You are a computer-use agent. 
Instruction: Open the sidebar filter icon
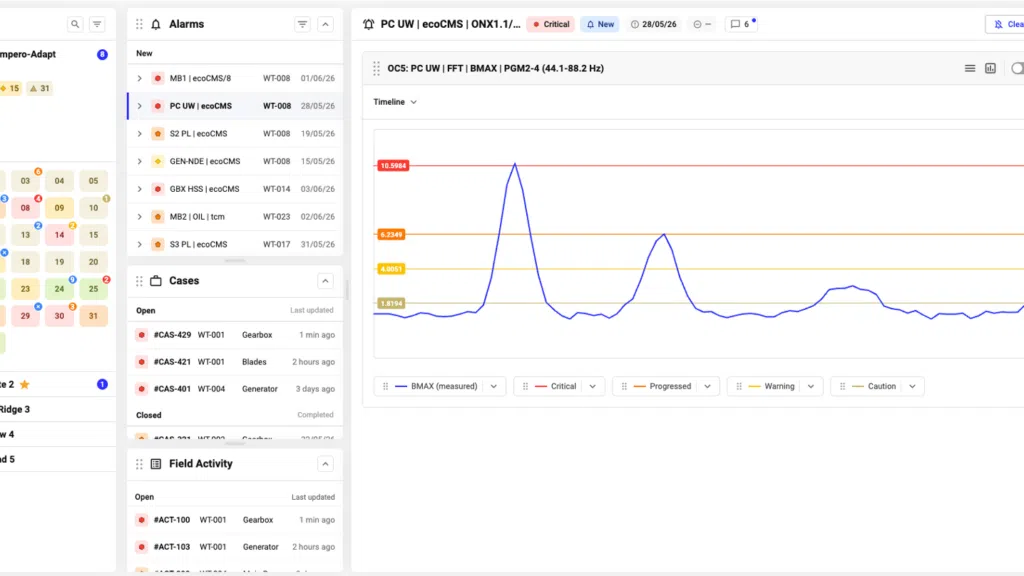click(x=97, y=24)
